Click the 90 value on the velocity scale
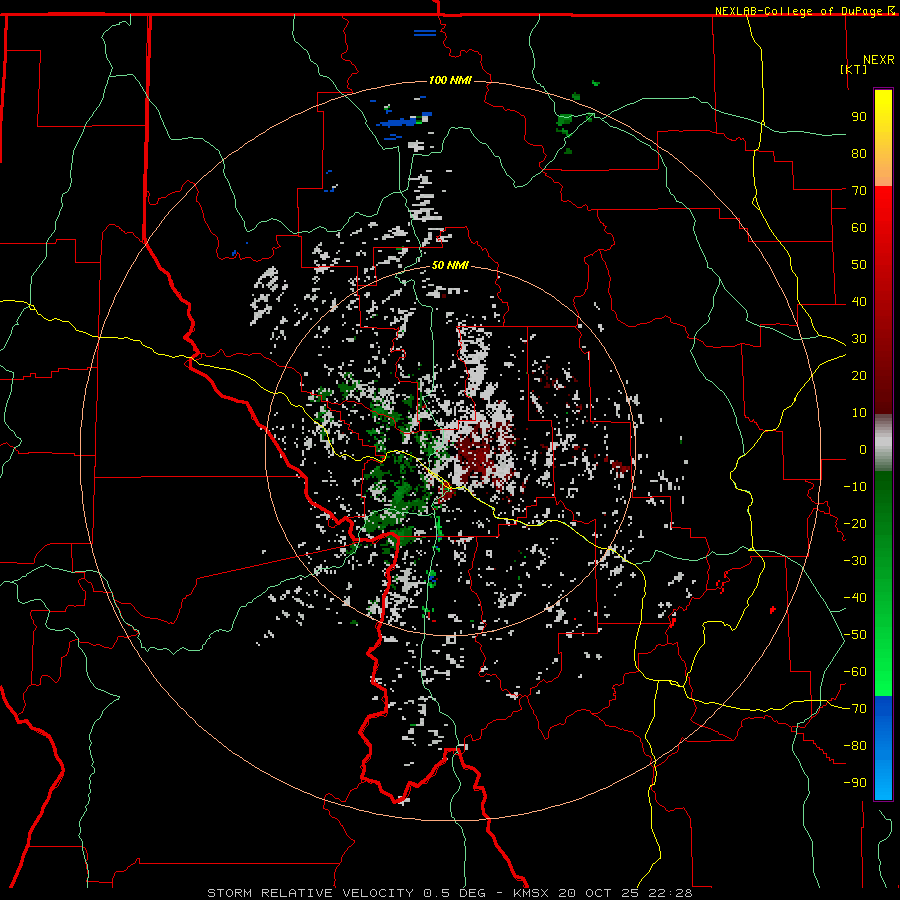Image resolution: width=900 pixels, height=900 pixels. click(859, 117)
